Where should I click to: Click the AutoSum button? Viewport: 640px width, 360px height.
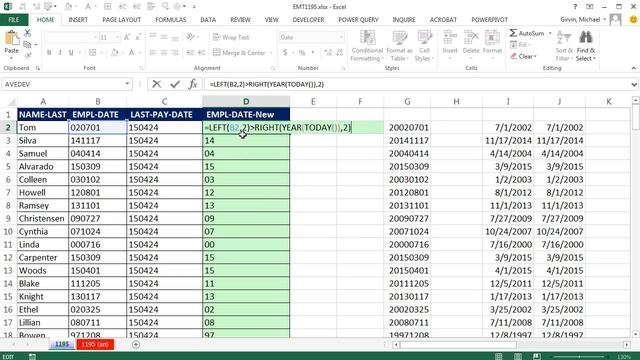pos(527,33)
